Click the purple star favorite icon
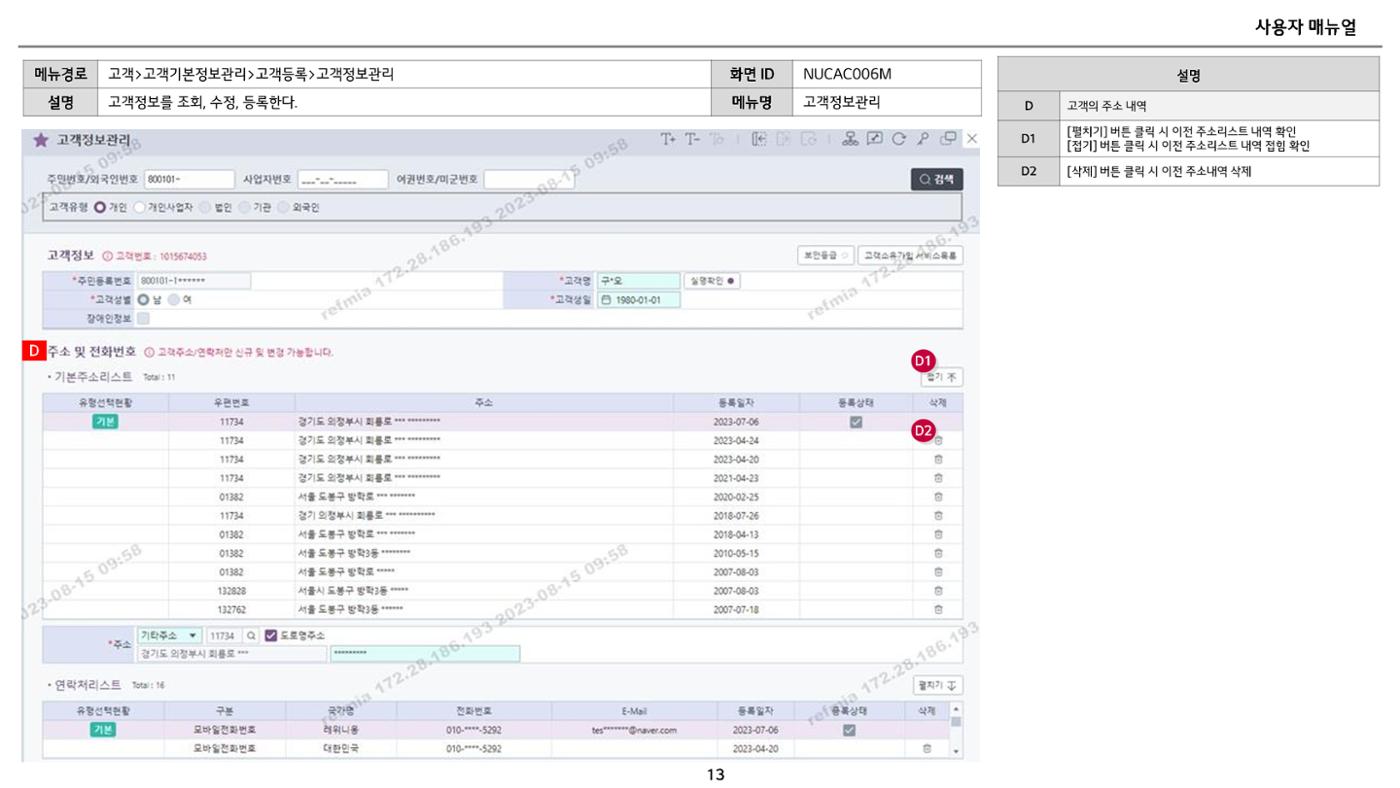 click(40, 141)
